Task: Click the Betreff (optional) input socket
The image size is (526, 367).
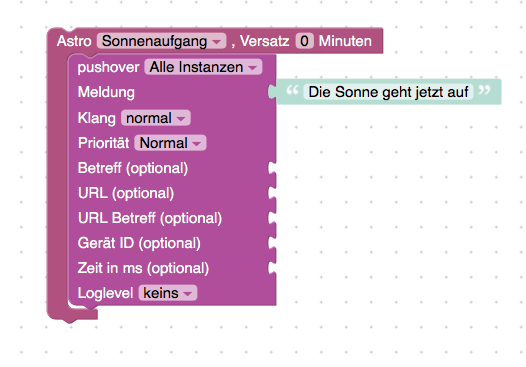Action: click(x=272, y=168)
